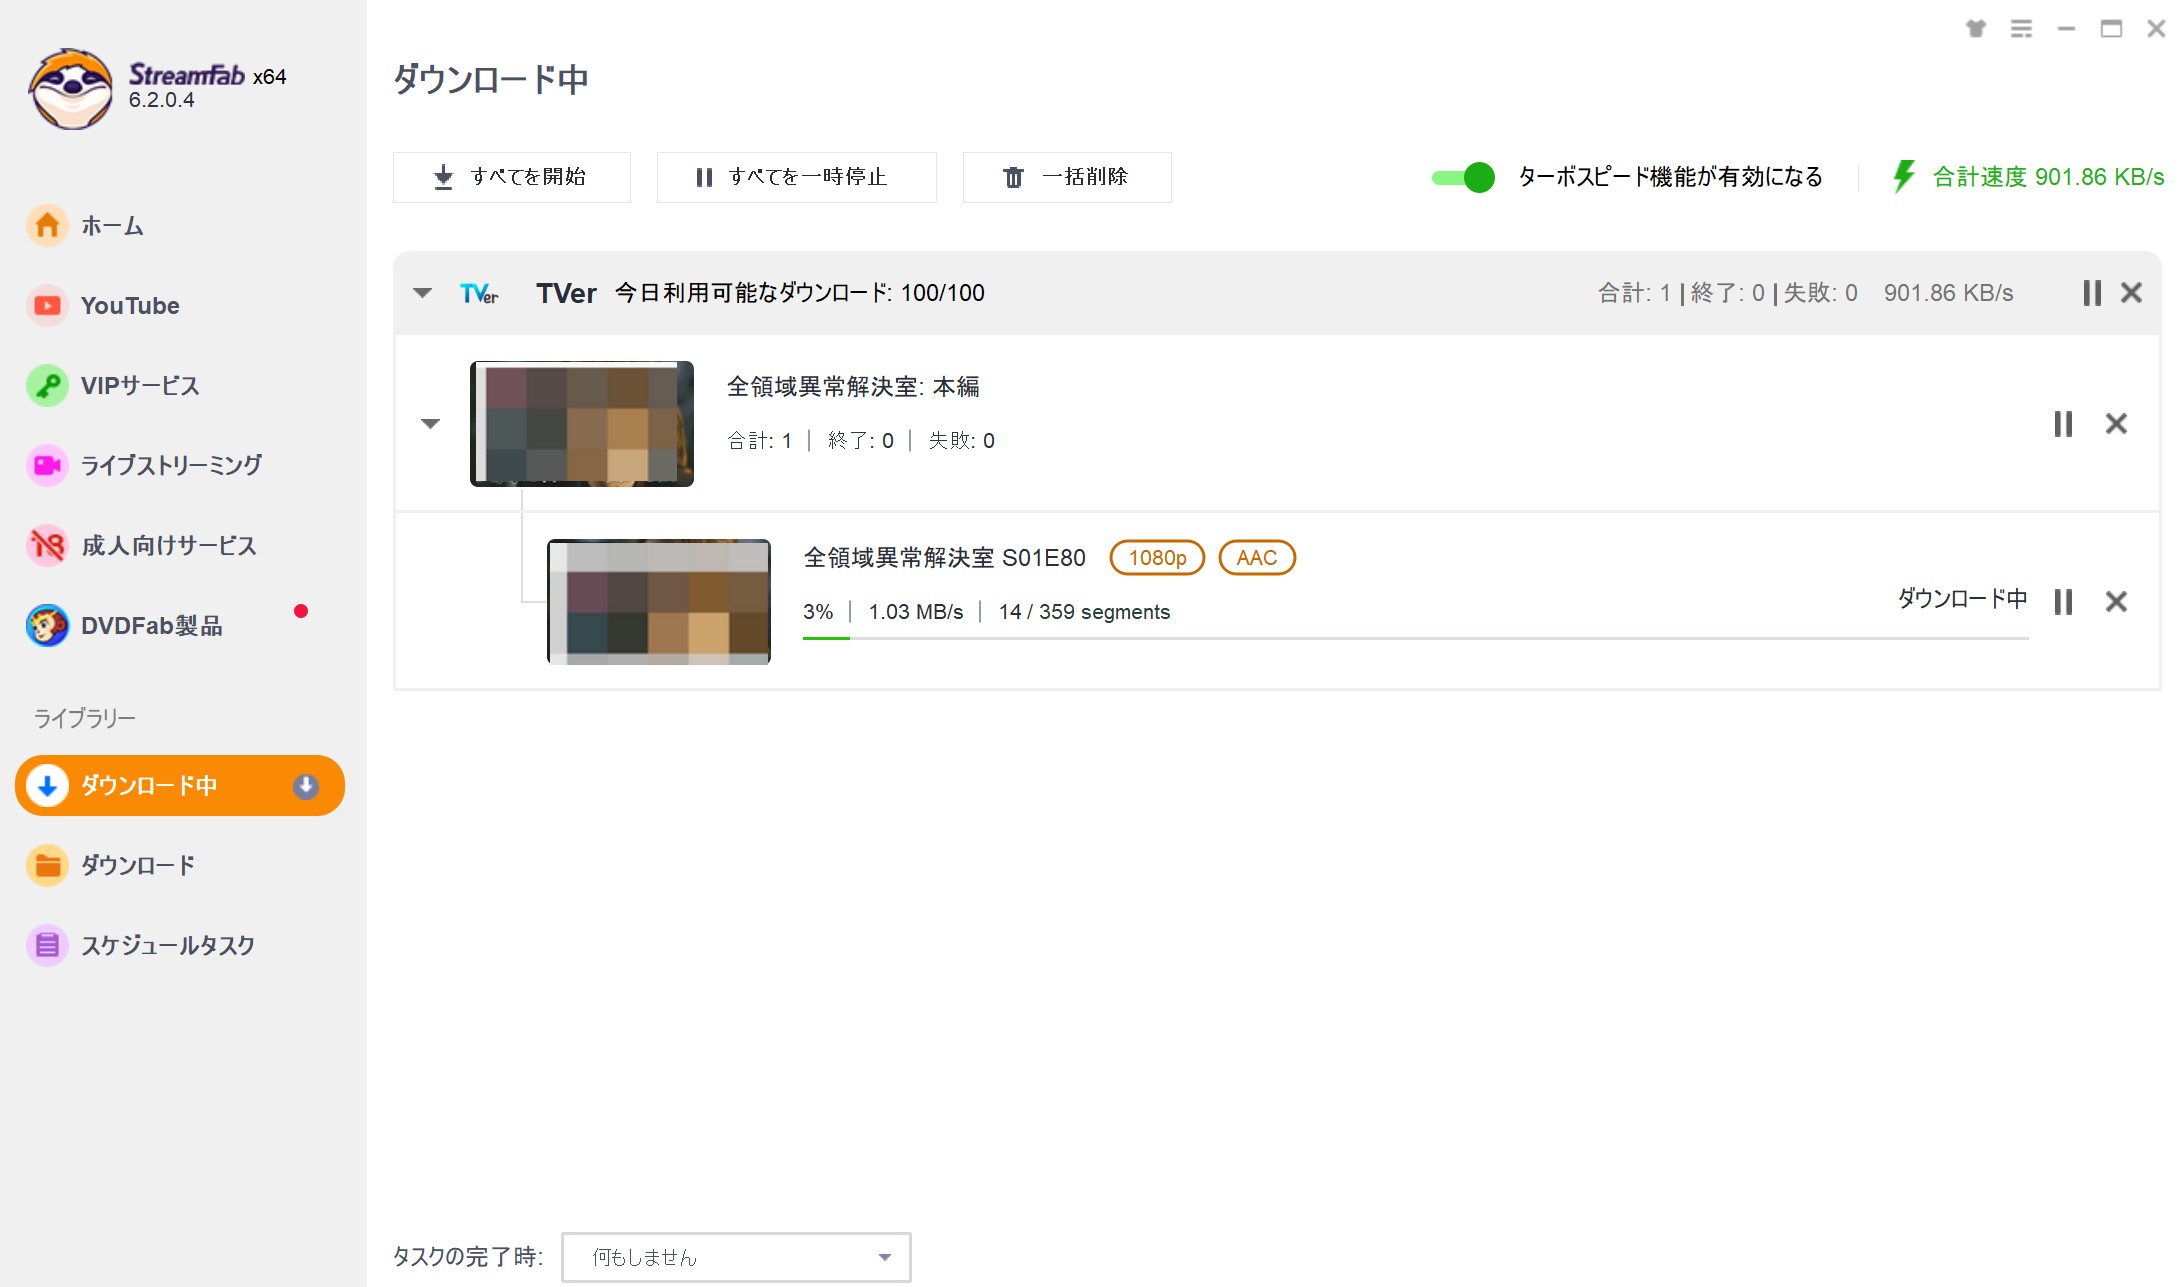
Task: Click Pause All (すべてを一時停止) button
Action: 797,177
